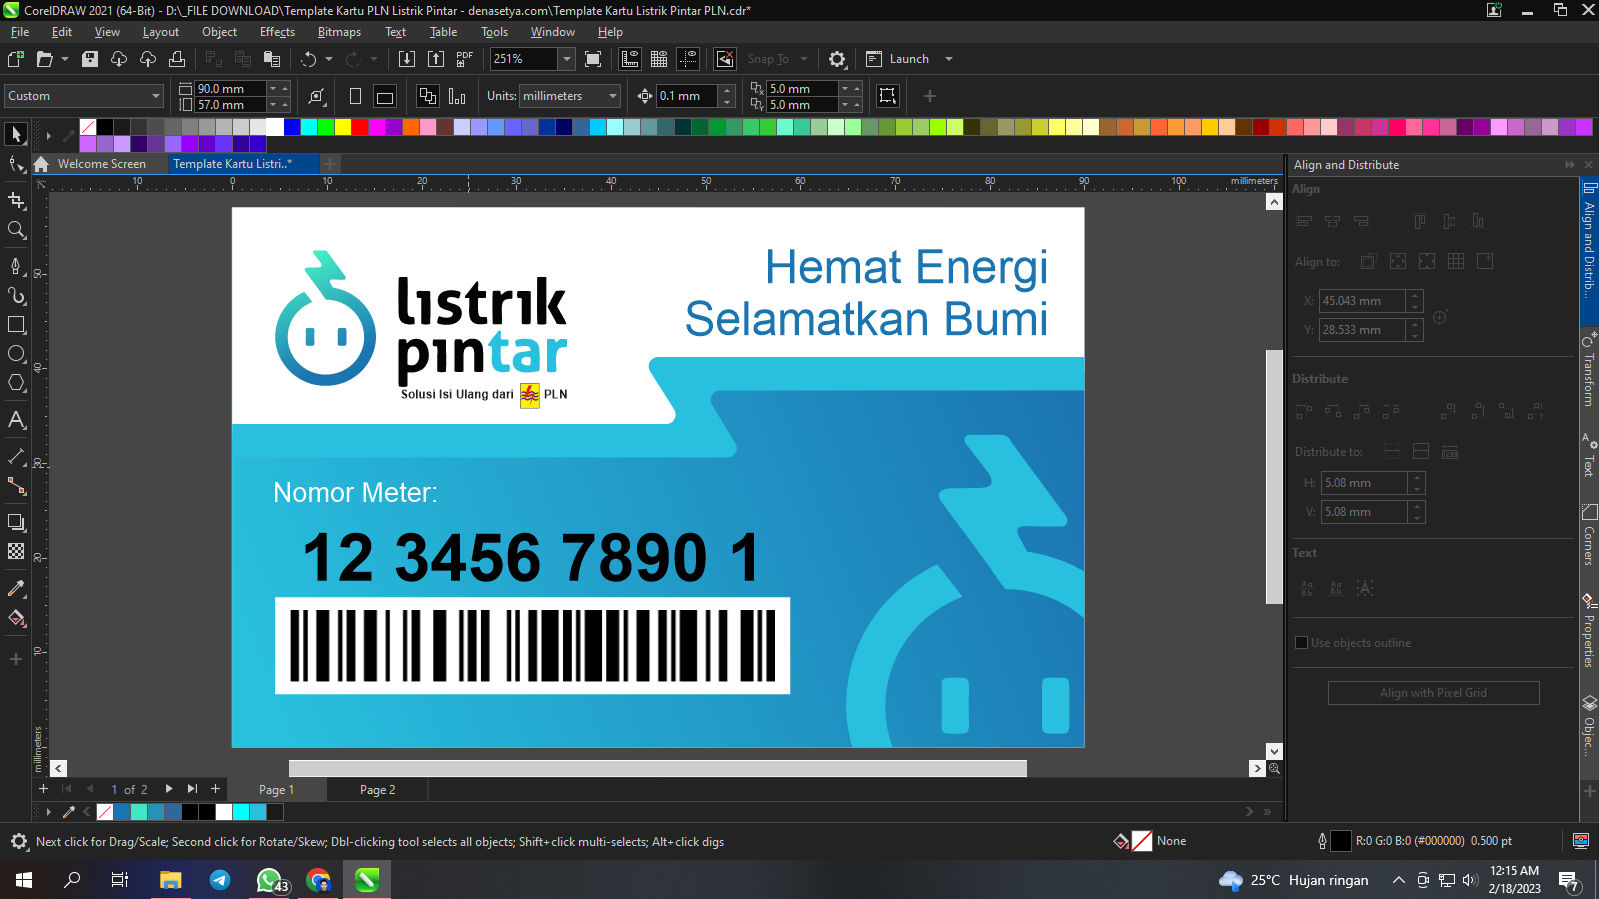This screenshot has width=1599, height=899.
Task: Select the Zoom tool
Action: click(x=16, y=230)
